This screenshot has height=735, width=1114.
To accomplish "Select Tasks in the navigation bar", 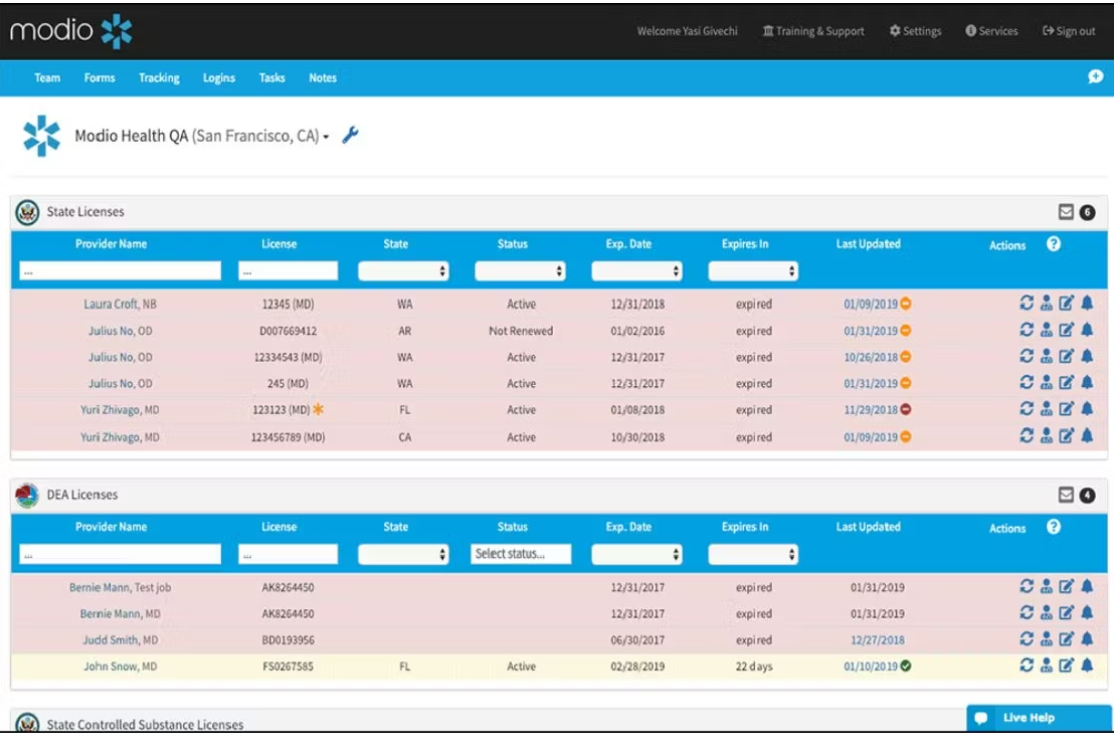I will (x=272, y=77).
